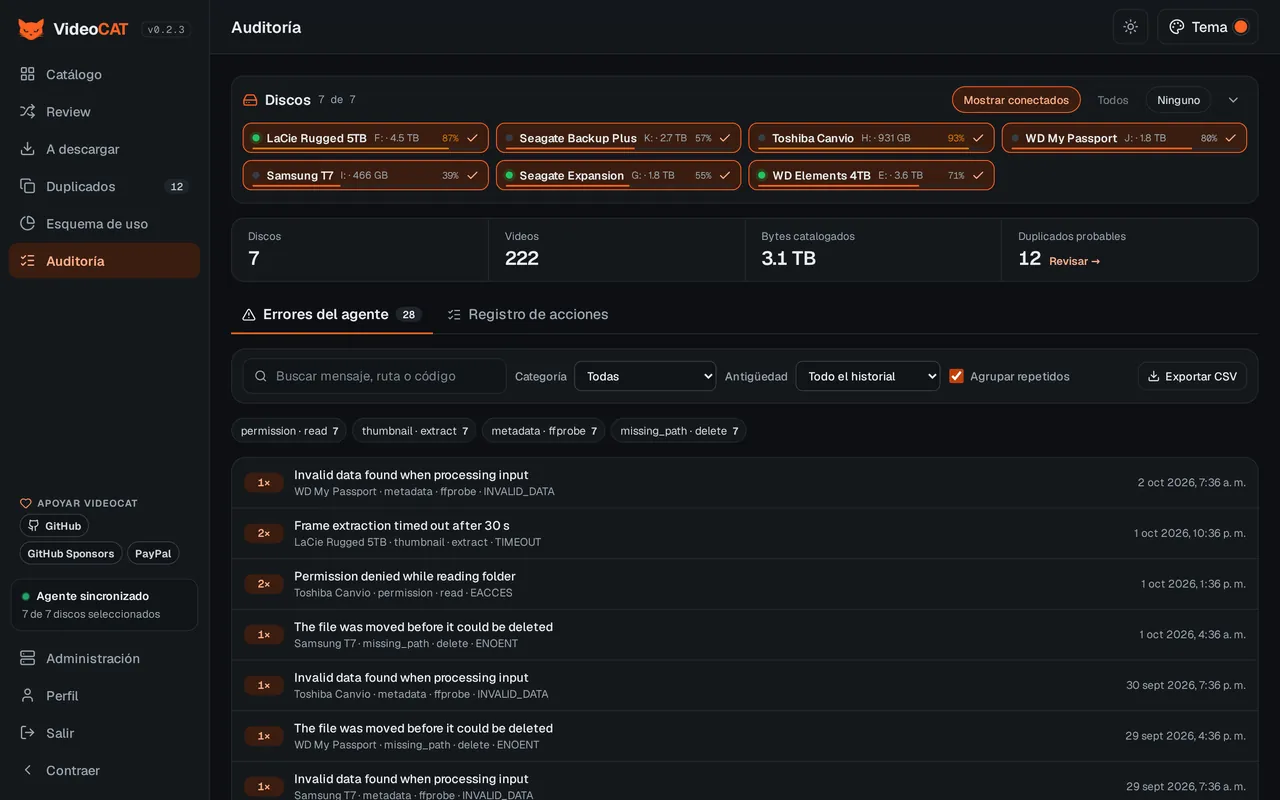Screen dimensions: 1280x800
Task: Switch to the Errores del agente tab
Action: pyautogui.click(x=332, y=314)
